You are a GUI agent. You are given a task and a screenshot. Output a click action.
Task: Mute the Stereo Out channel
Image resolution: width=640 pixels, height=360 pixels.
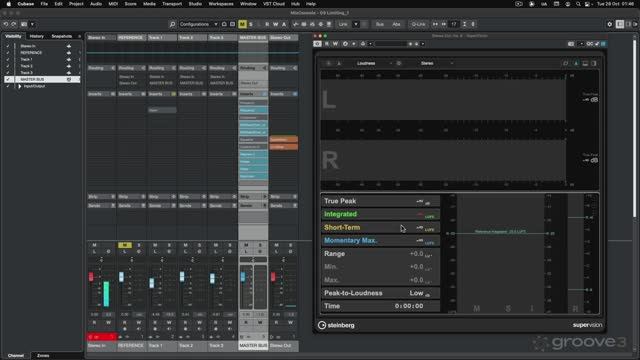point(276,245)
